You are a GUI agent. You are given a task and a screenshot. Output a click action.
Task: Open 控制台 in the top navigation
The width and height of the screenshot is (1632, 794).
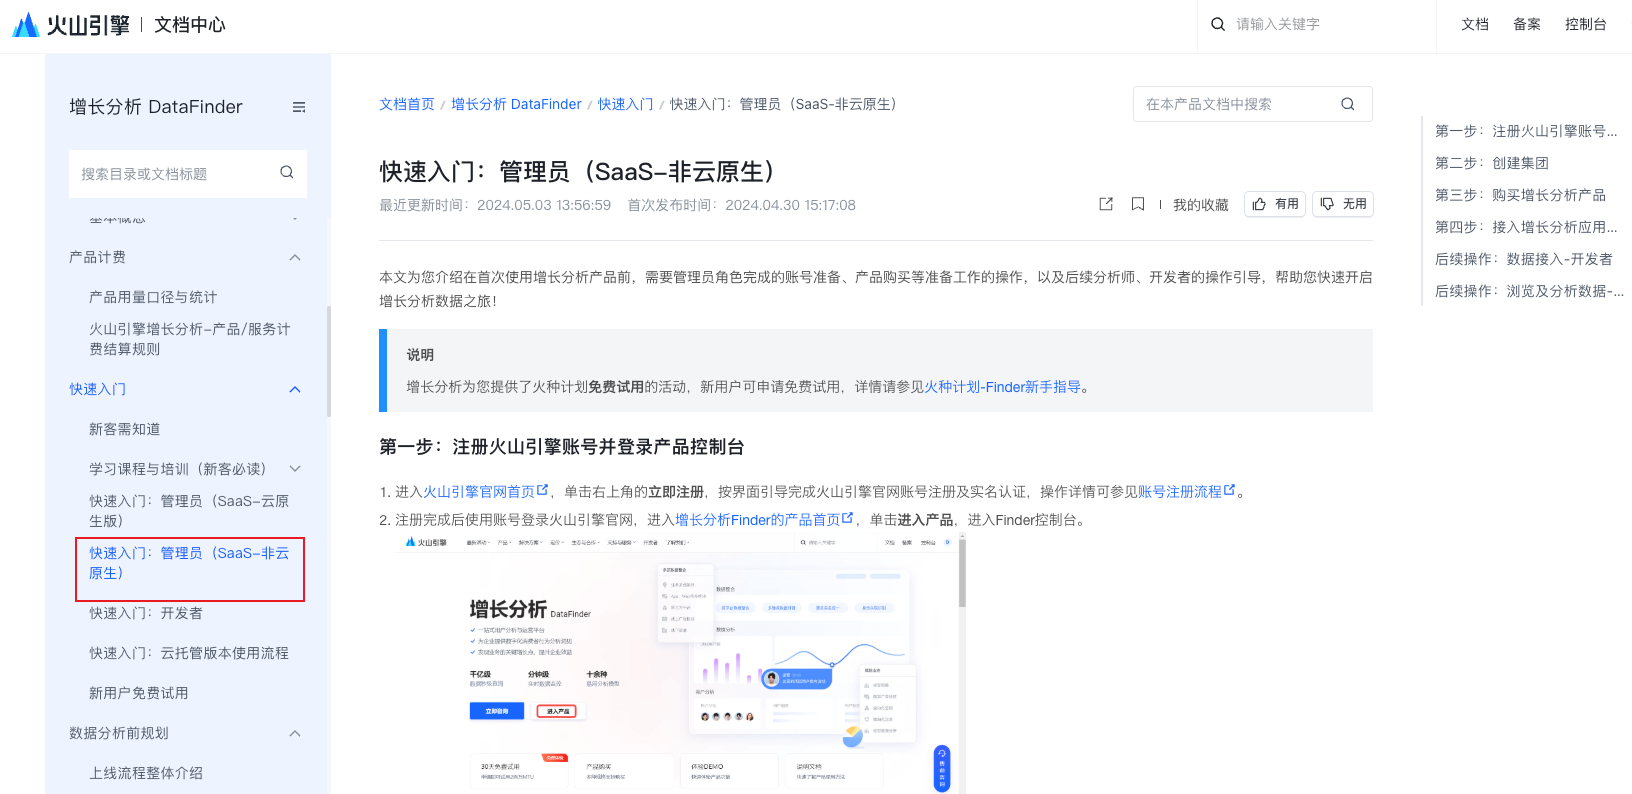coord(1586,24)
